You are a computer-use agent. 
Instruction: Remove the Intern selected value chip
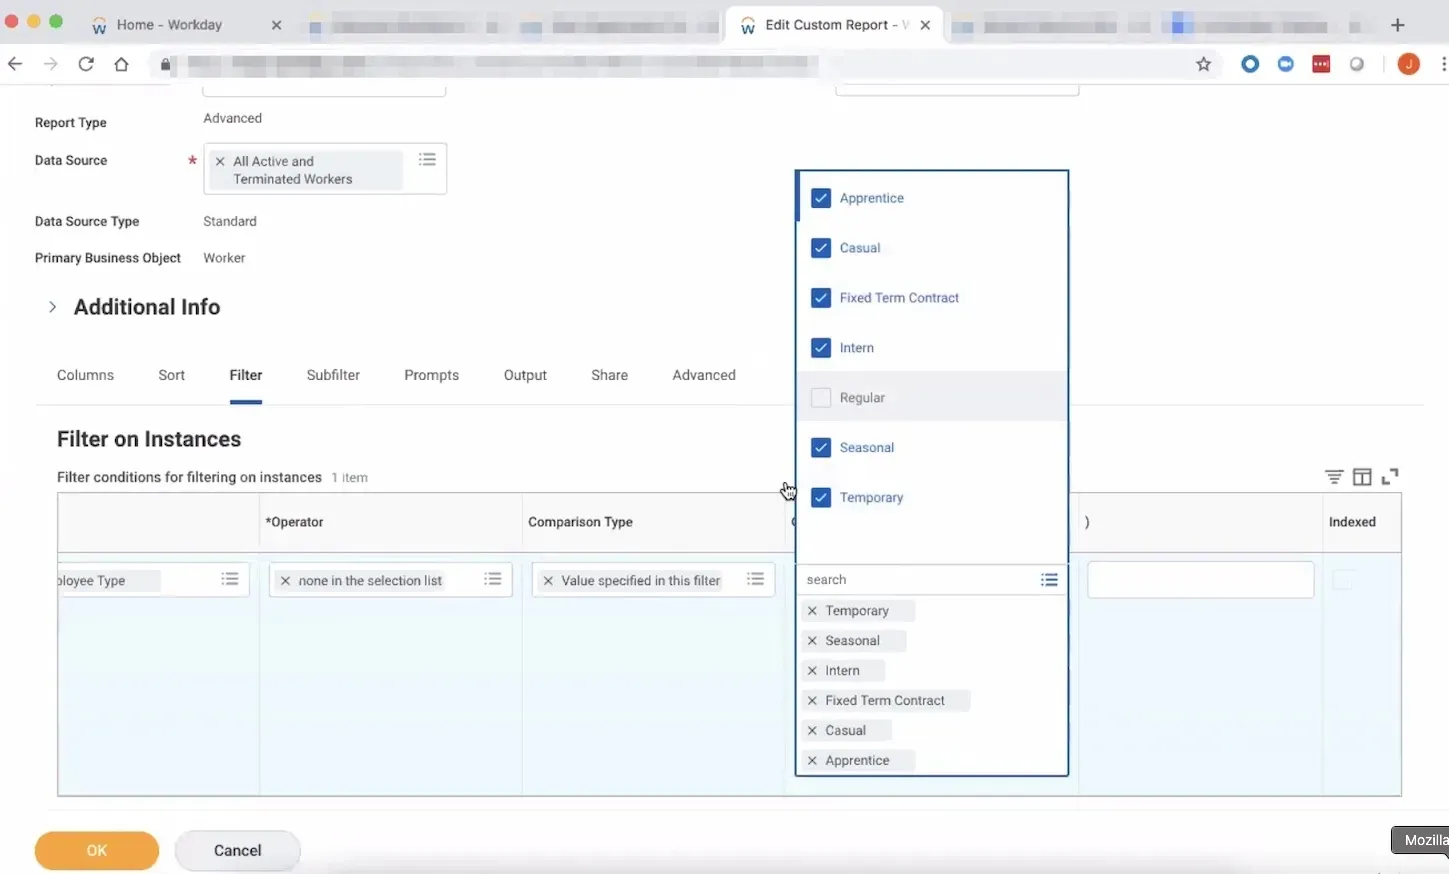click(812, 671)
